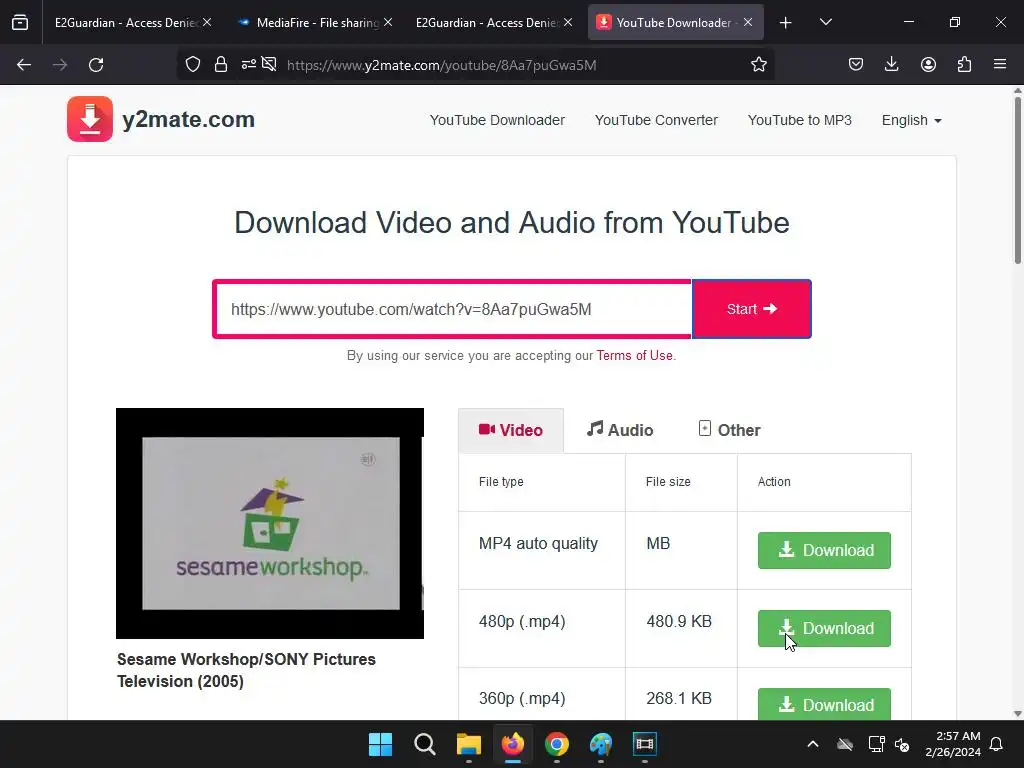The width and height of the screenshot is (1024, 768).
Task: Select the Video format tab
Action: click(511, 430)
